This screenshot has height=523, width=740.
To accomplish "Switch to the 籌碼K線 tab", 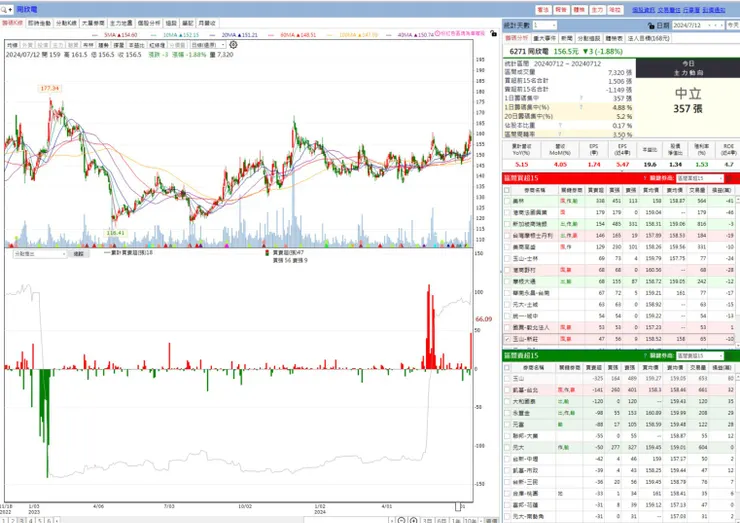I will pyautogui.click(x=12, y=23).
